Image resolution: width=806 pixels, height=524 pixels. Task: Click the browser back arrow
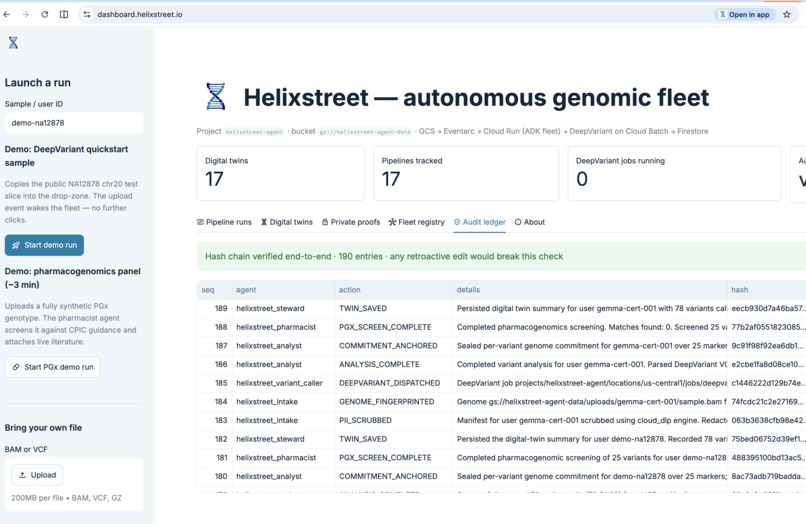[7, 14]
